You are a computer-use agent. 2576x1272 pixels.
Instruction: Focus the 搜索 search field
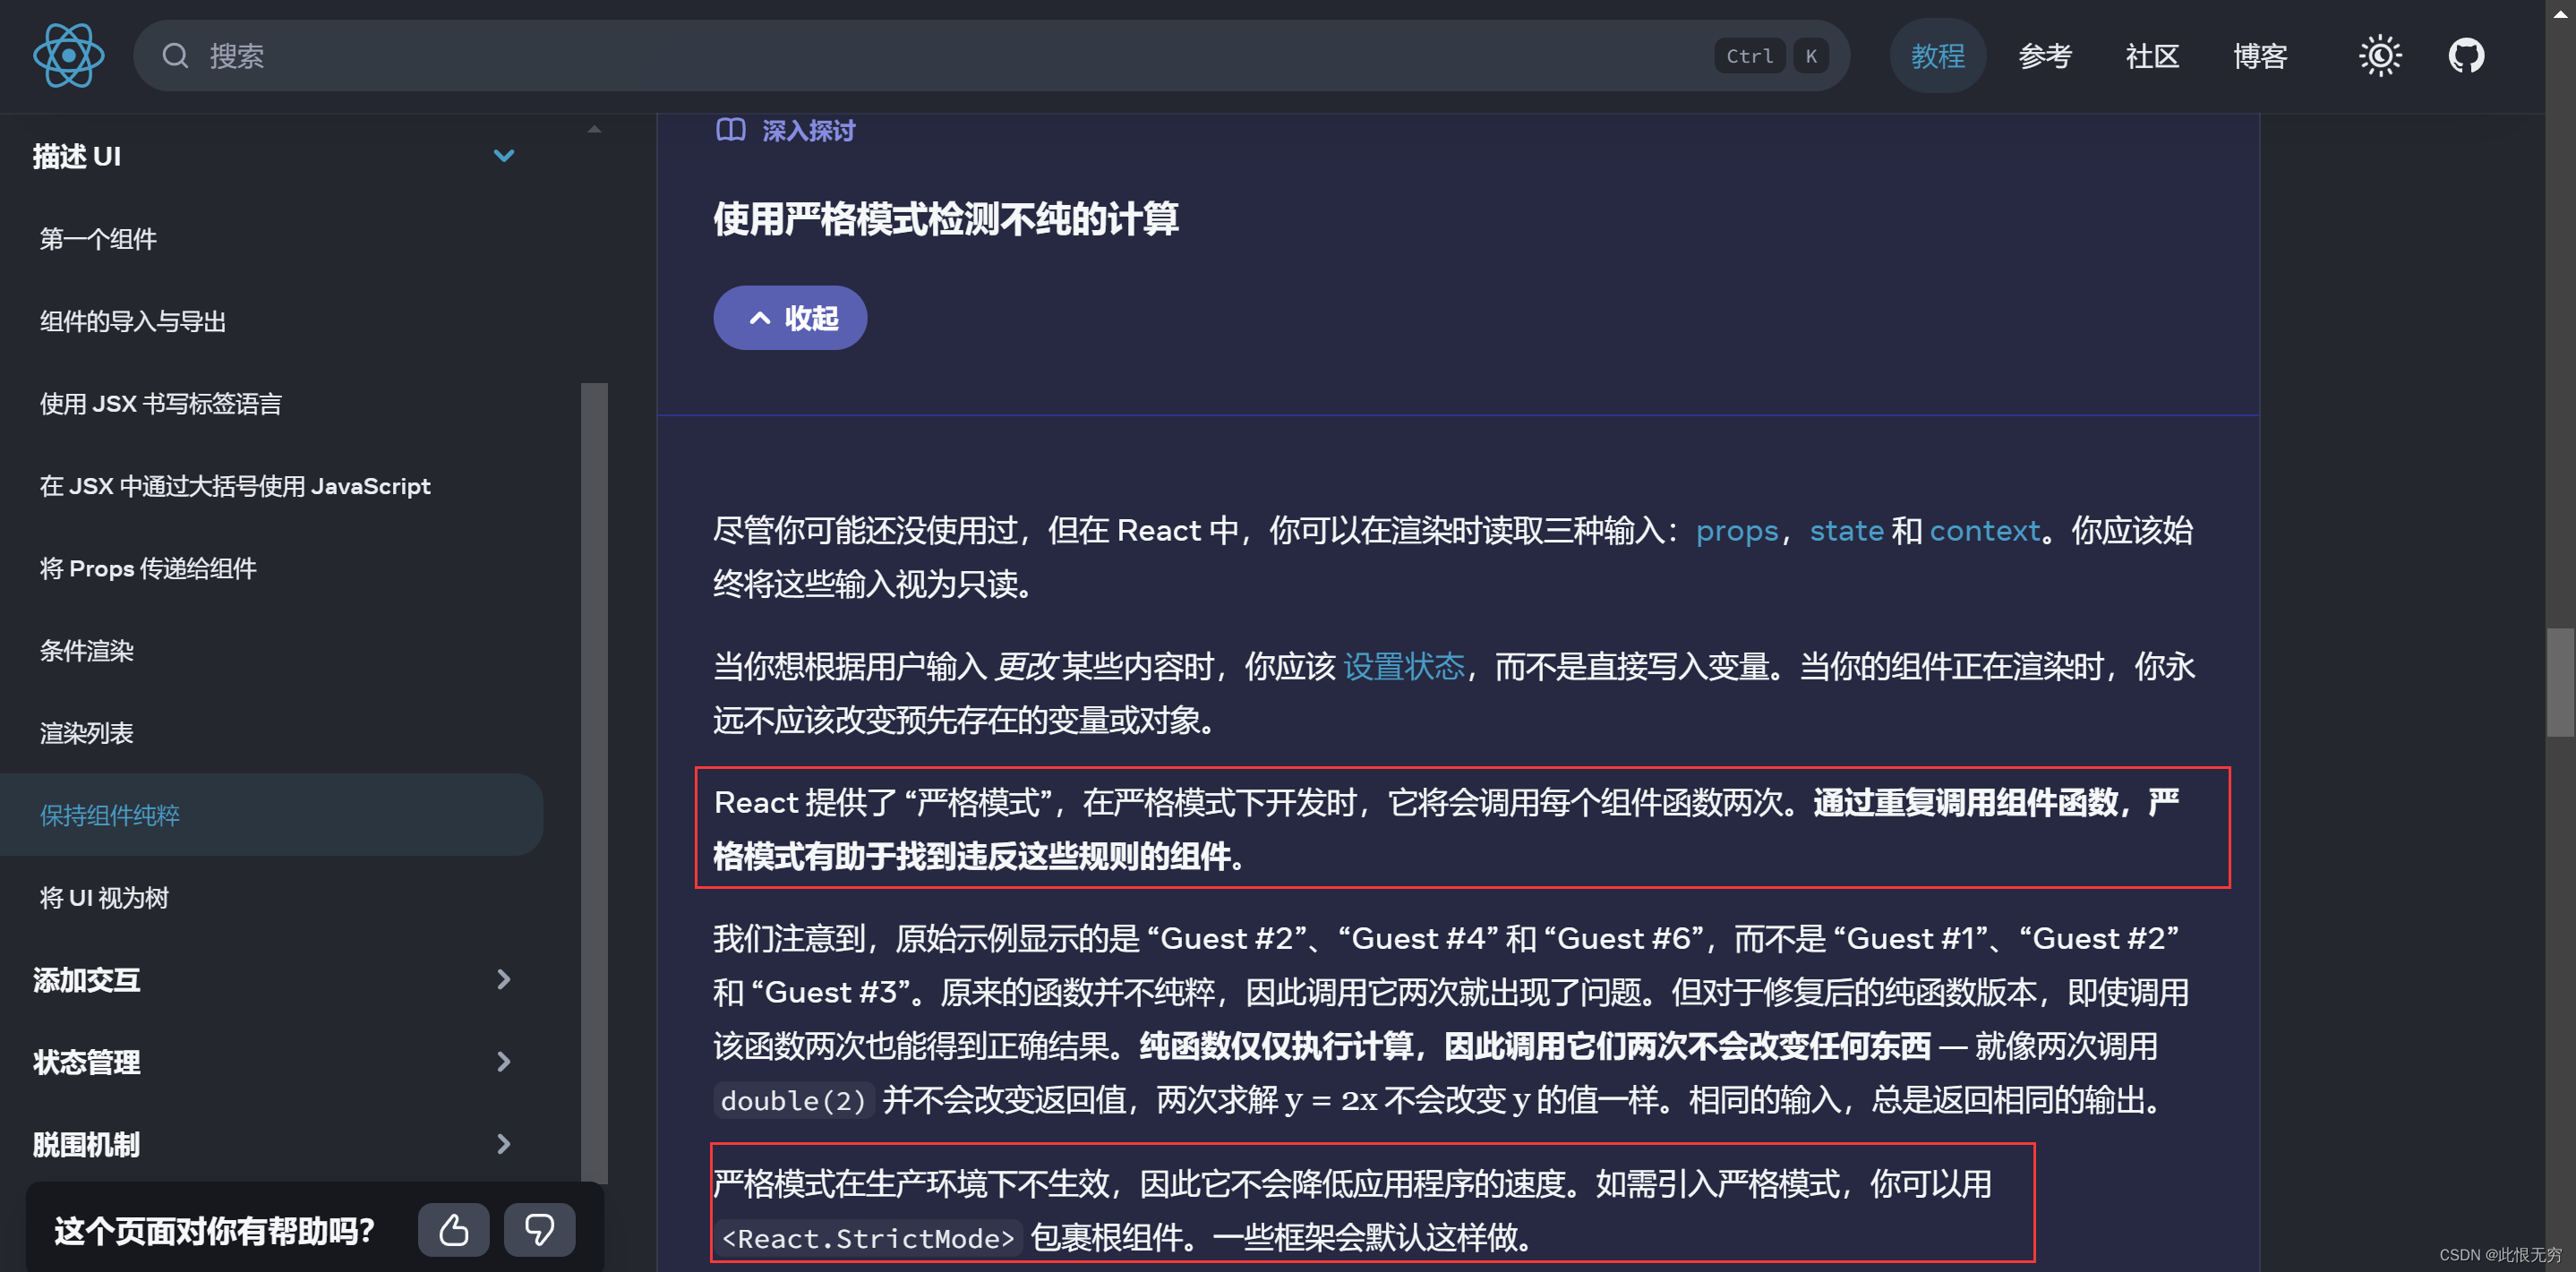point(991,56)
